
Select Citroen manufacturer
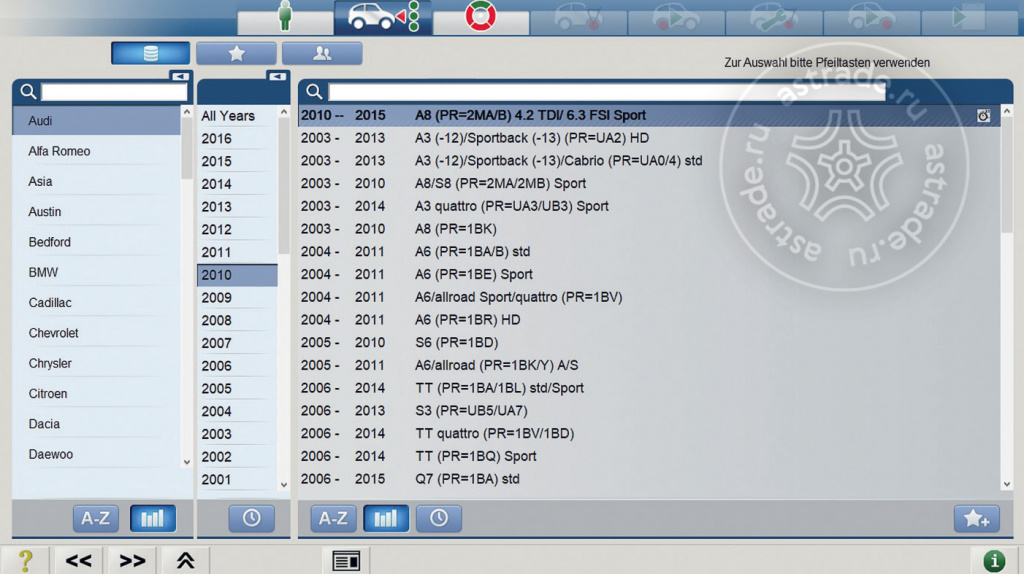tap(96, 394)
